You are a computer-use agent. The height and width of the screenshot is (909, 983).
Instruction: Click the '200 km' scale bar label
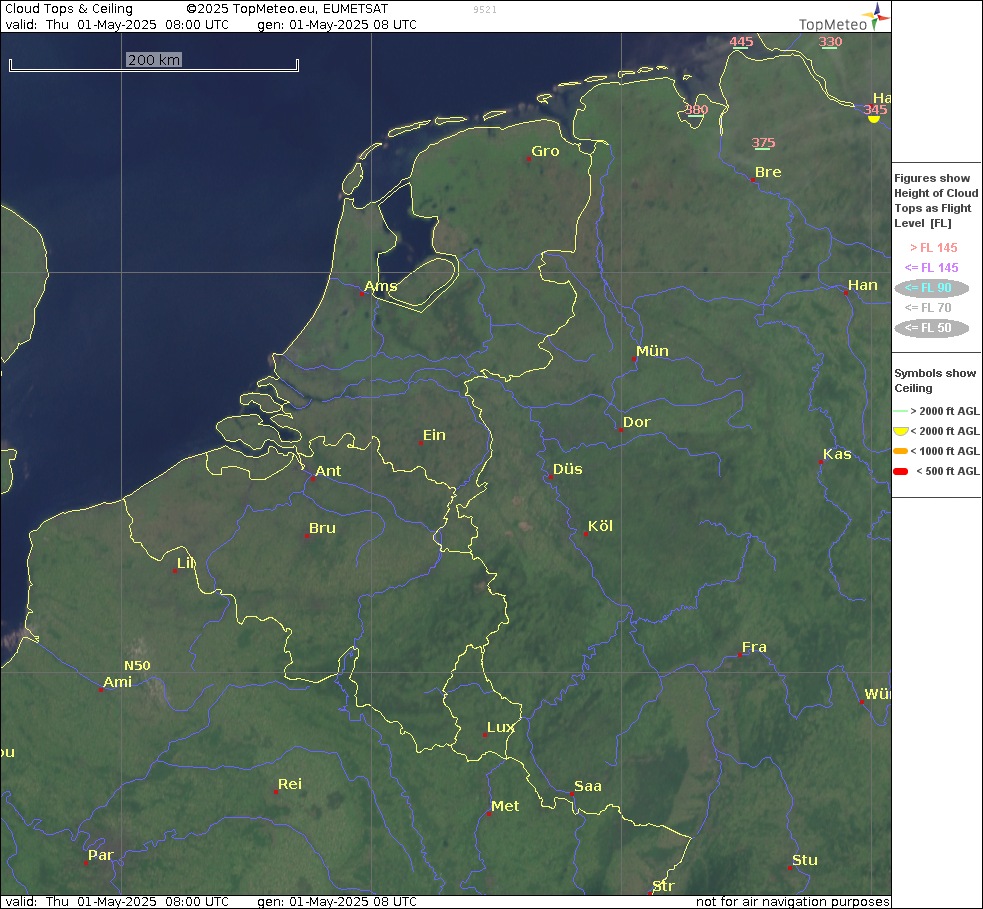click(x=154, y=60)
